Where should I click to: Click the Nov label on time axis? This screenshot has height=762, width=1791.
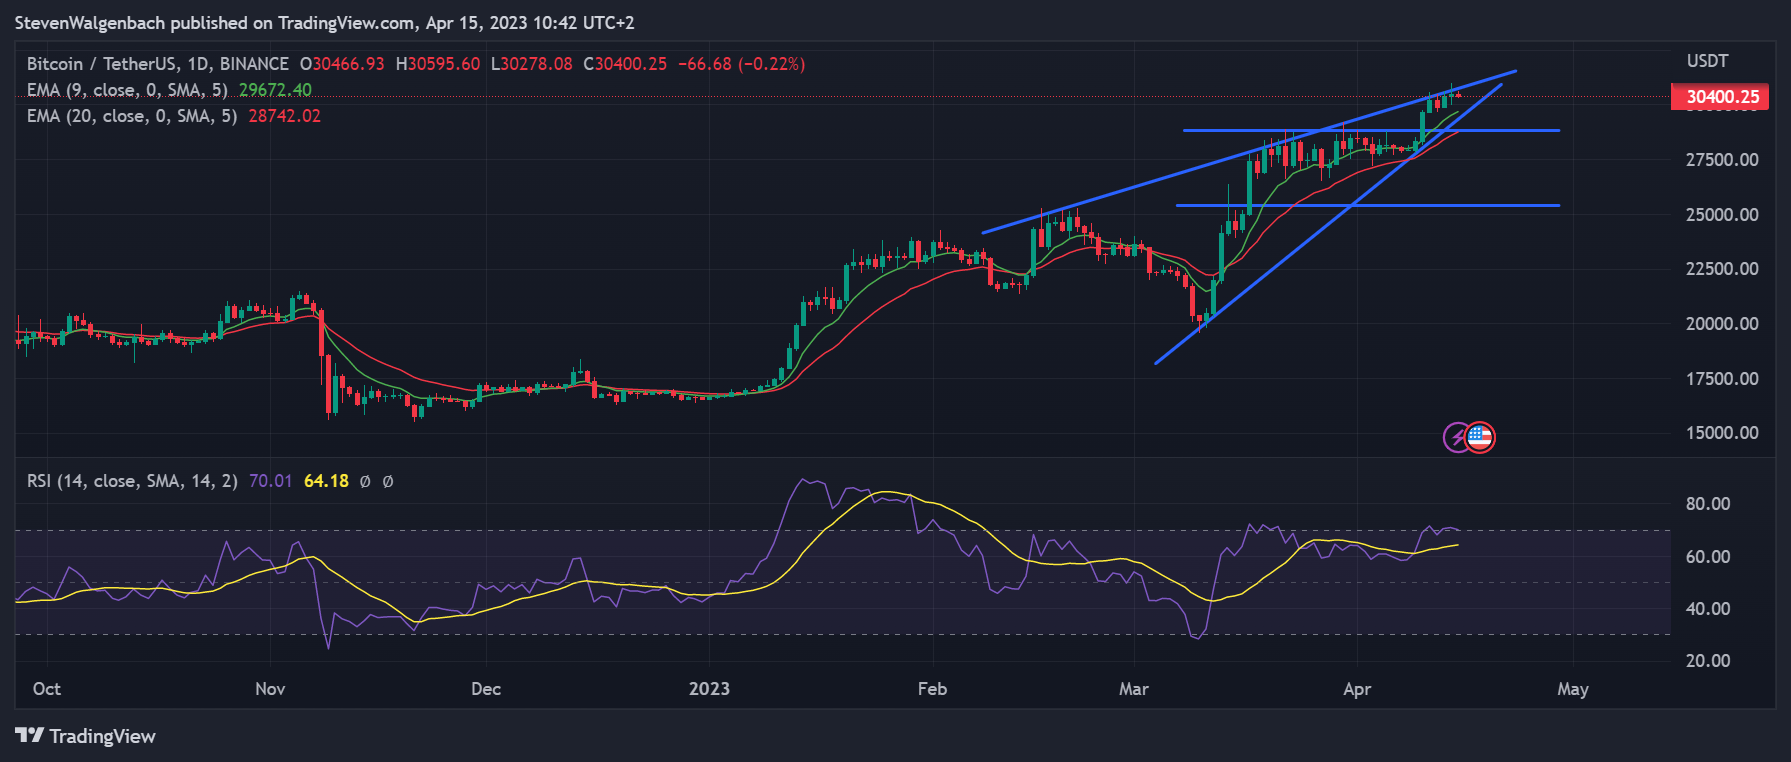click(x=270, y=689)
